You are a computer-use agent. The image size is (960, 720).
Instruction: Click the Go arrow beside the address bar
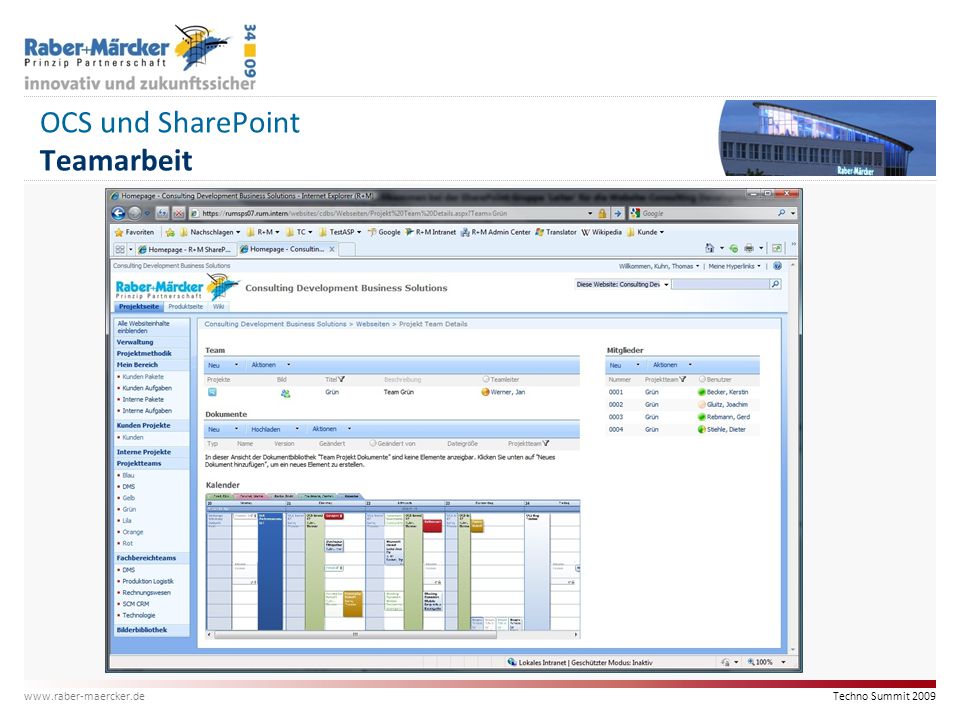617,213
